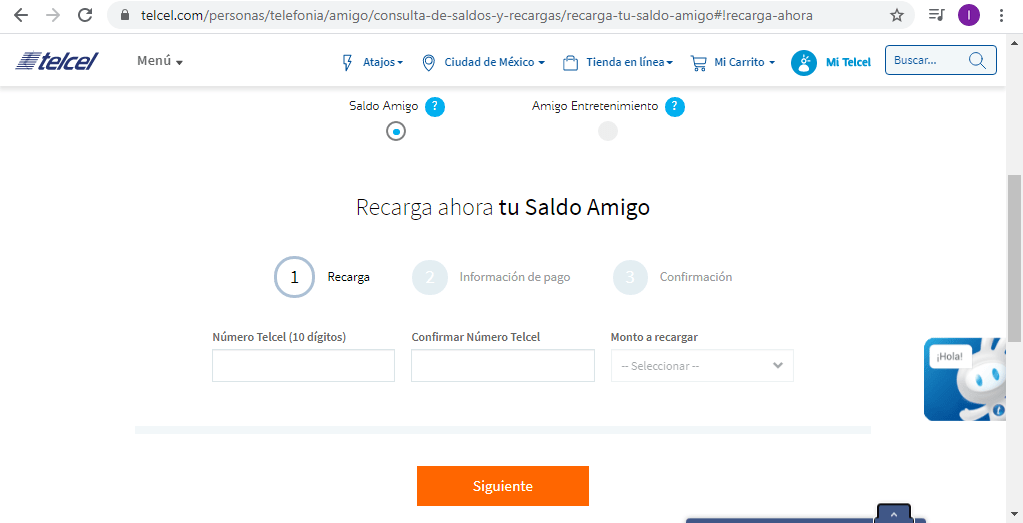Click the browser forward arrow
The image size is (1023, 523).
pyautogui.click(x=53, y=16)
